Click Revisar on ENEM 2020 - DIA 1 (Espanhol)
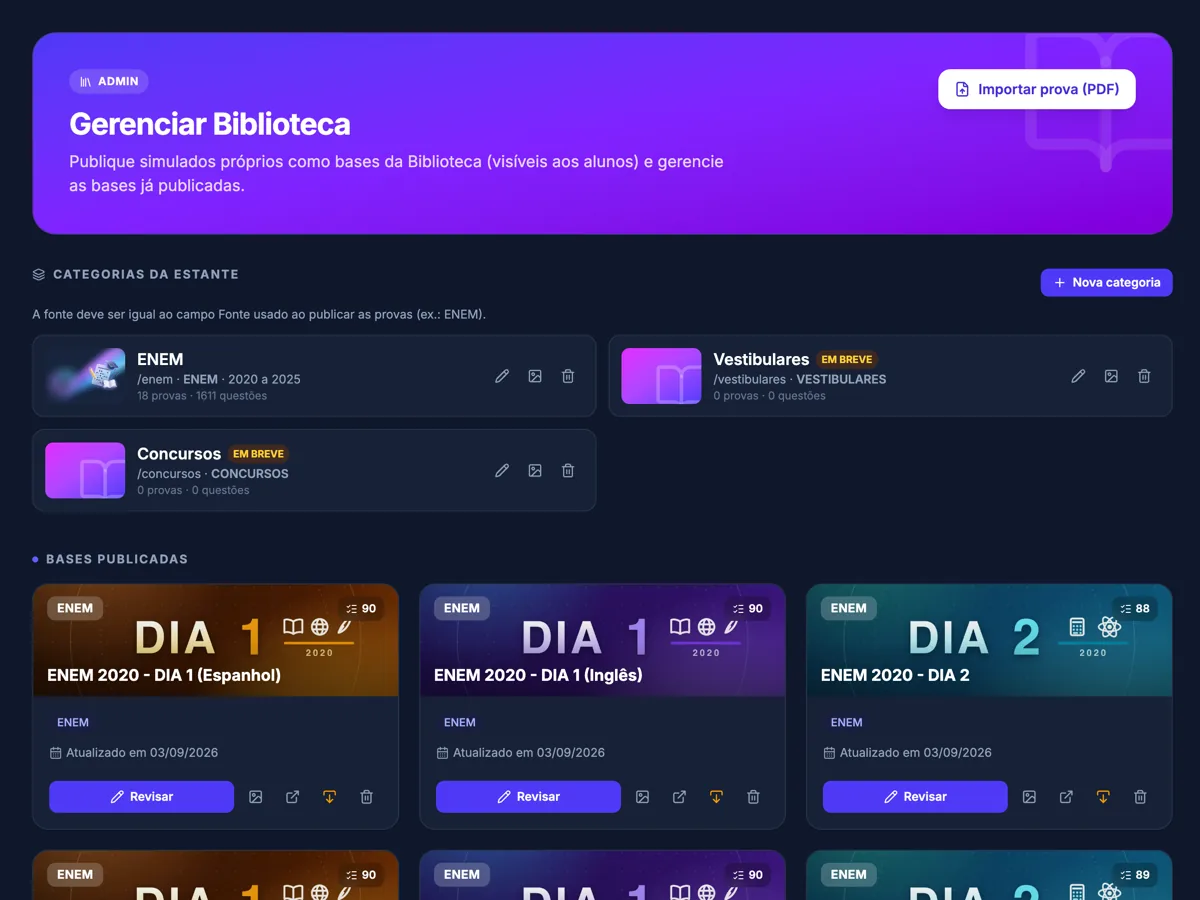This screenshot has height=900, width=1200. (141, 797)
